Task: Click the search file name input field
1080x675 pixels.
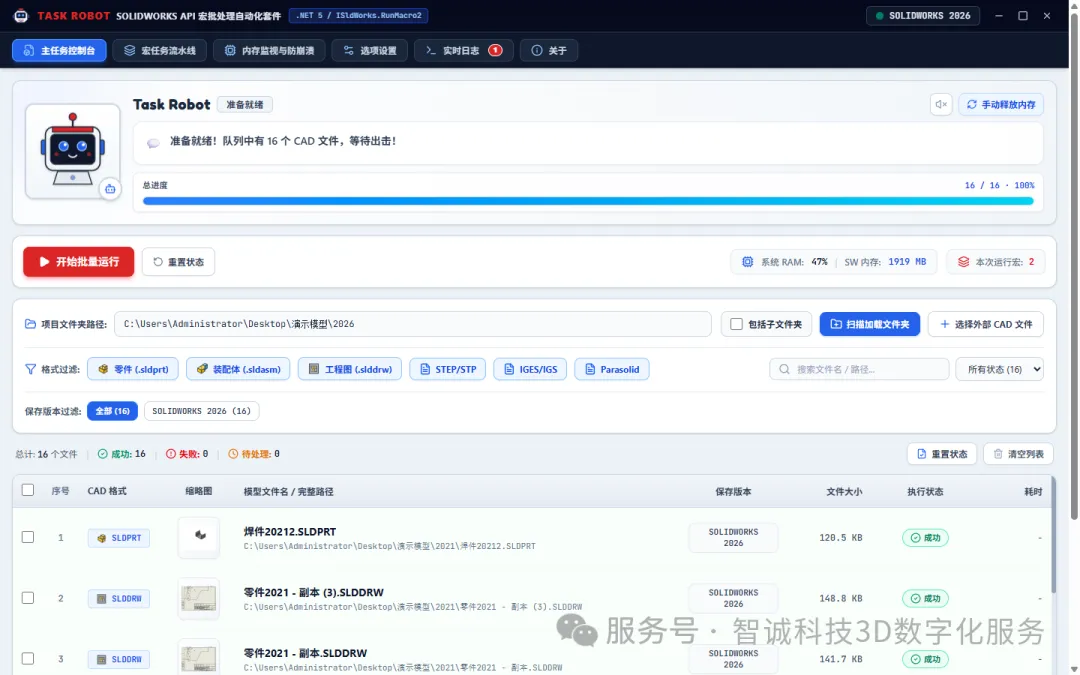Action: pos(859,369)
